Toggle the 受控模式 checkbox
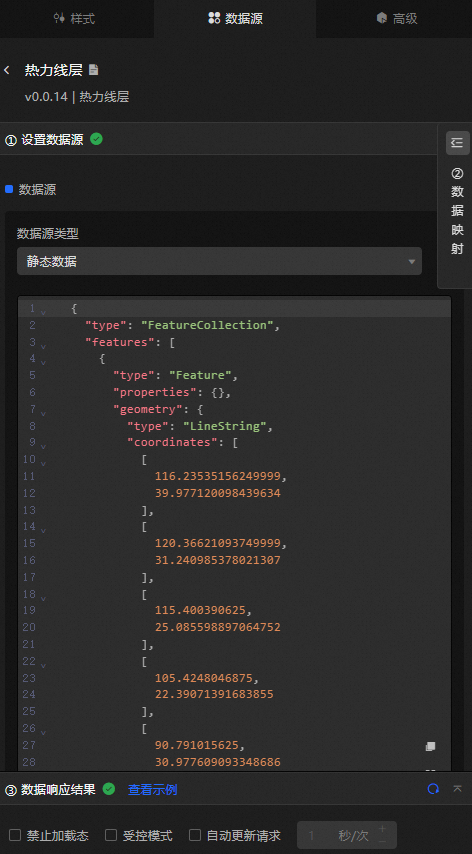472x854 pixels. (111, 835)
